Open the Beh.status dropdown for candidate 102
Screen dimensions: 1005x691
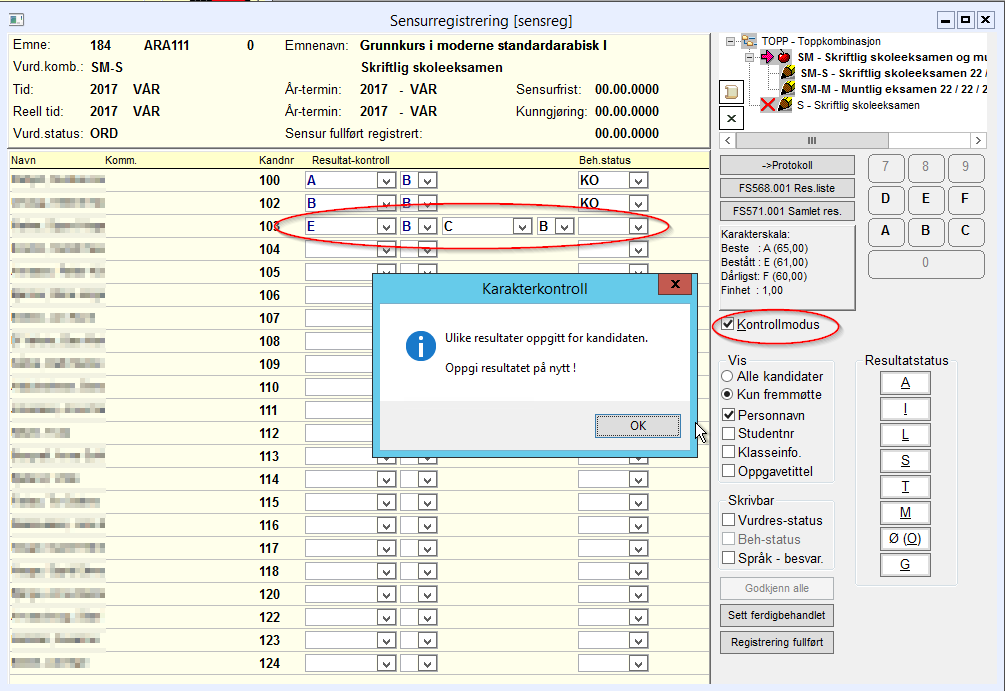638,204
